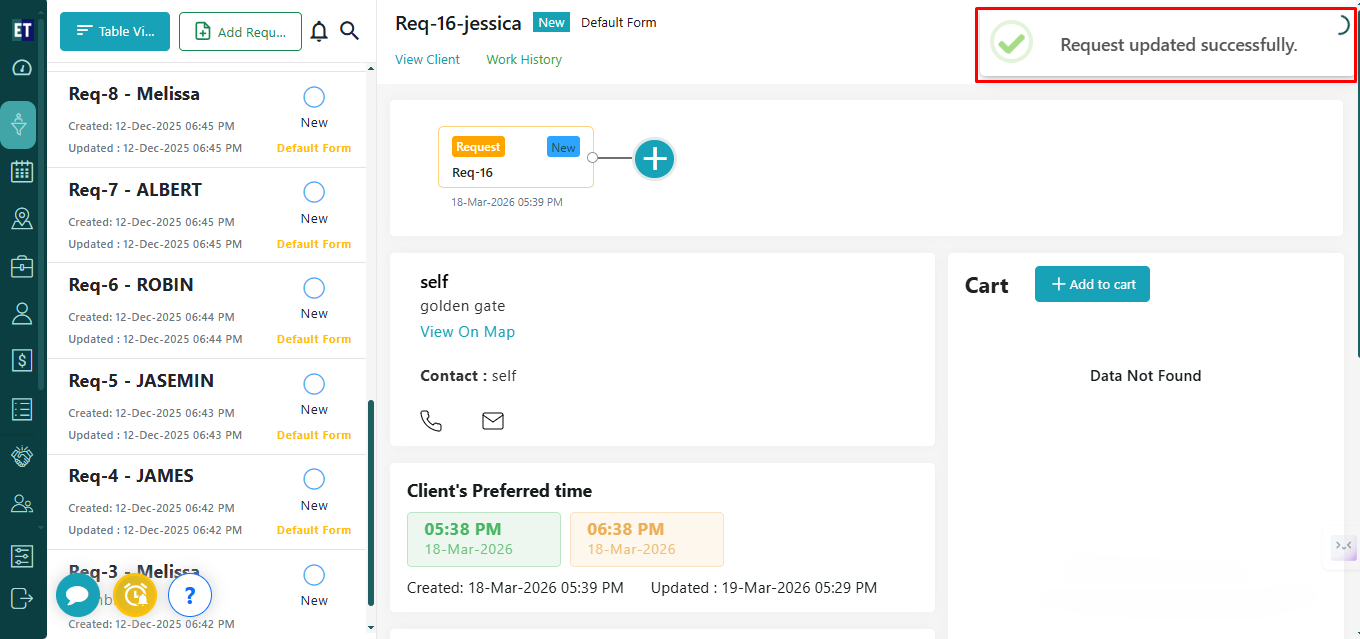Click the search magnifier icon
The width and height of the screenshot is (1360, 639).
[x=349, y=32]
